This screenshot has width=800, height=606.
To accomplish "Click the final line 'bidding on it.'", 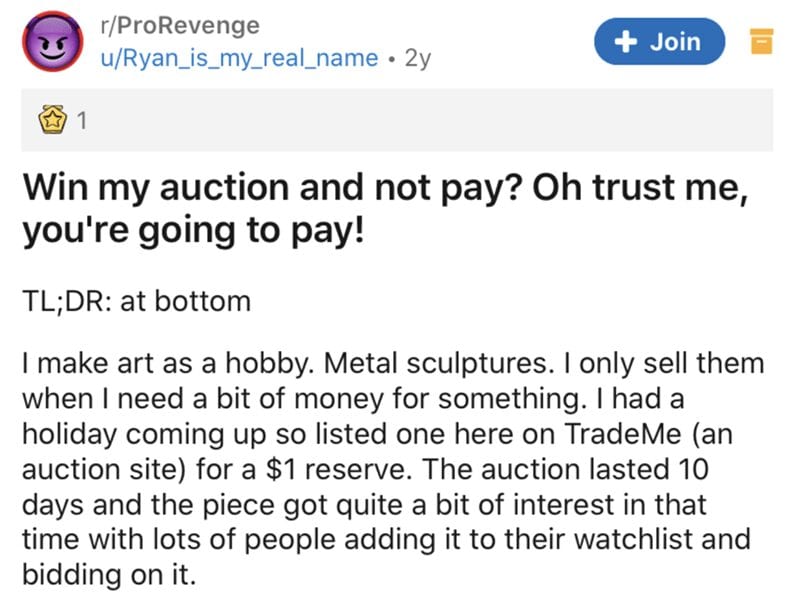I will click(x=109, y=575).
